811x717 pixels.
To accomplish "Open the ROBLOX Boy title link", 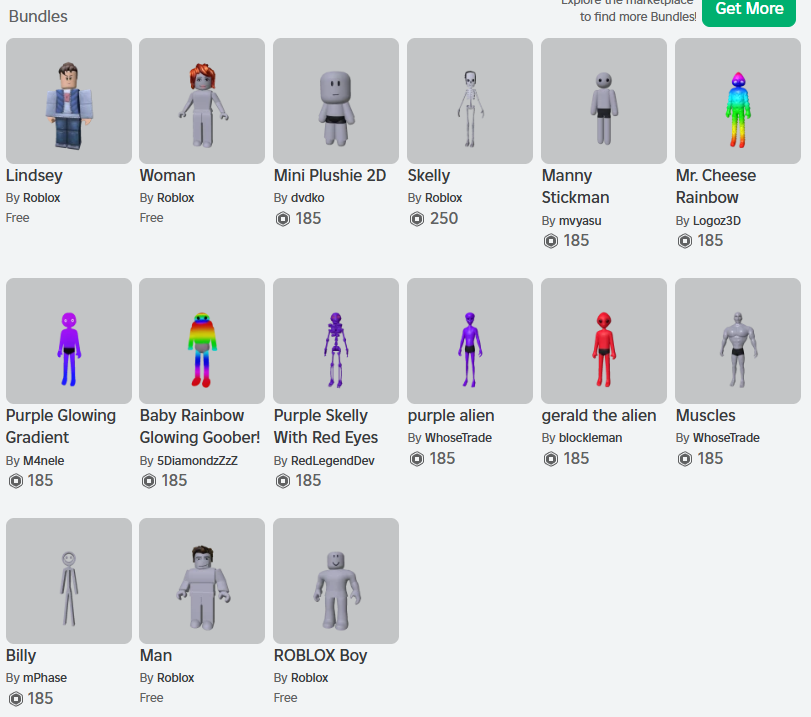I will (321, 656).
